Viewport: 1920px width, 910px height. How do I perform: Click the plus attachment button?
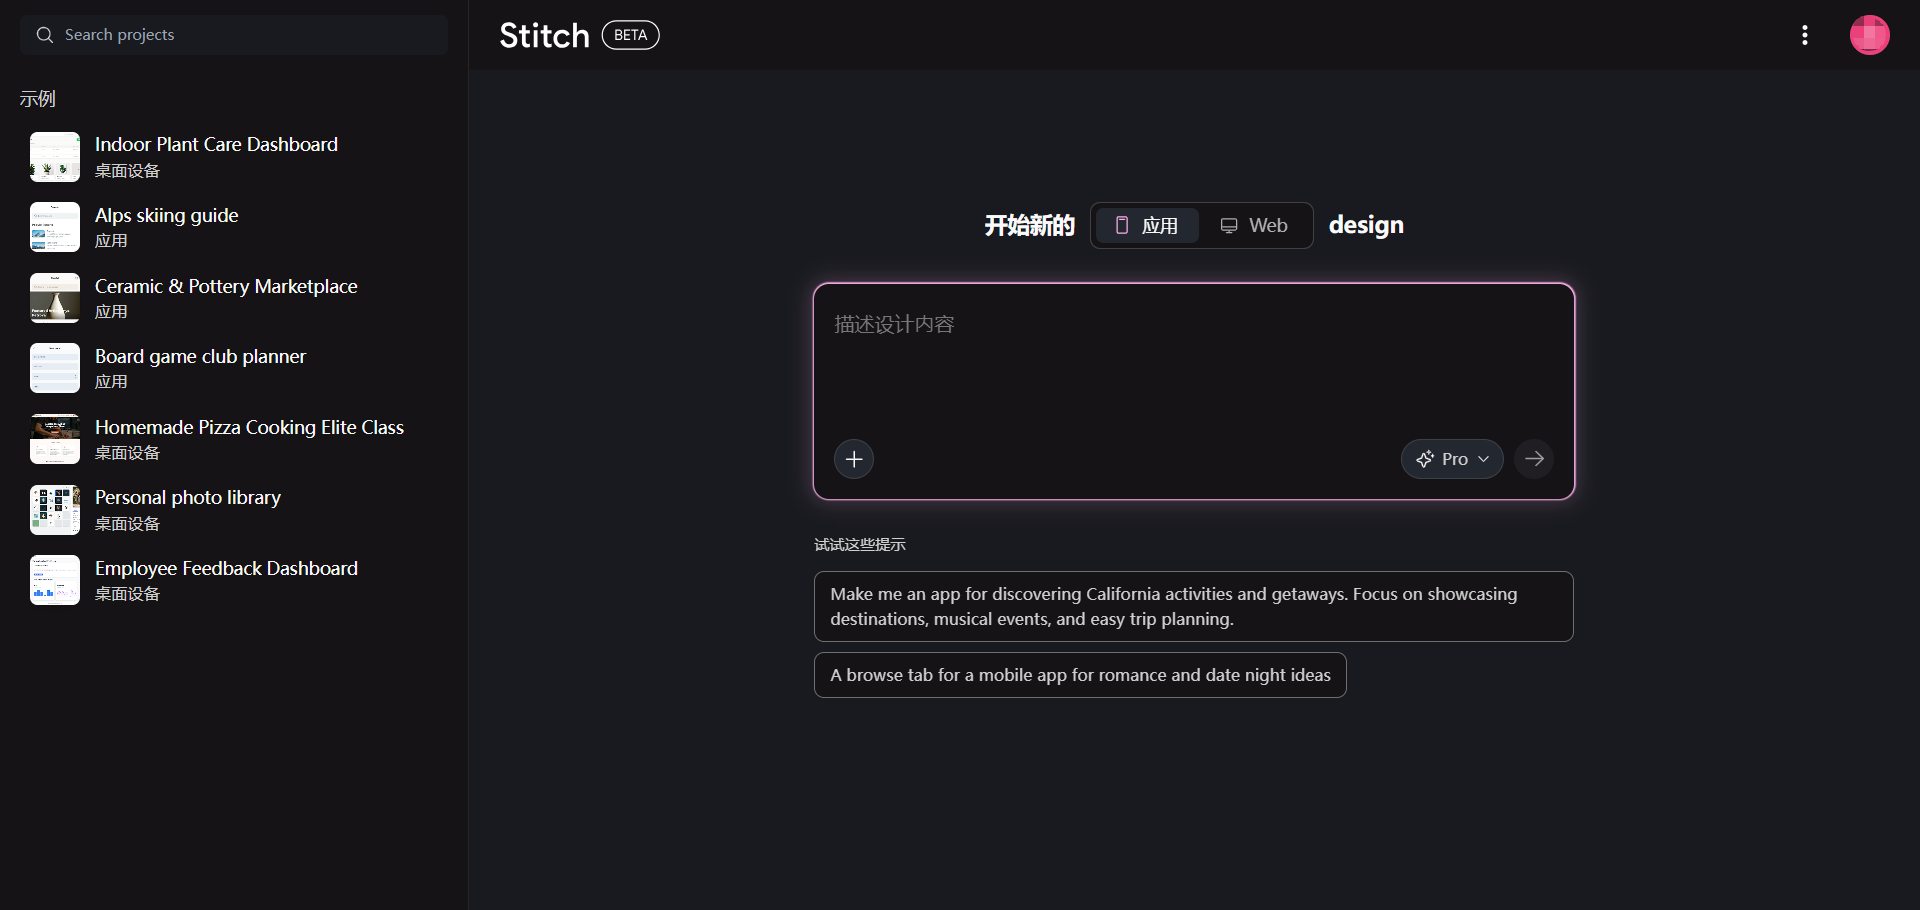854,459
